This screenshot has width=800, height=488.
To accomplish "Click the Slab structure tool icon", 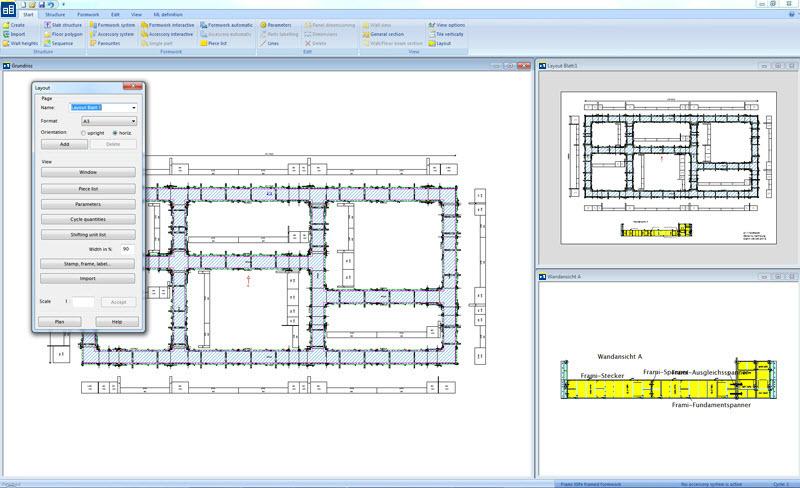I will 48,24.
